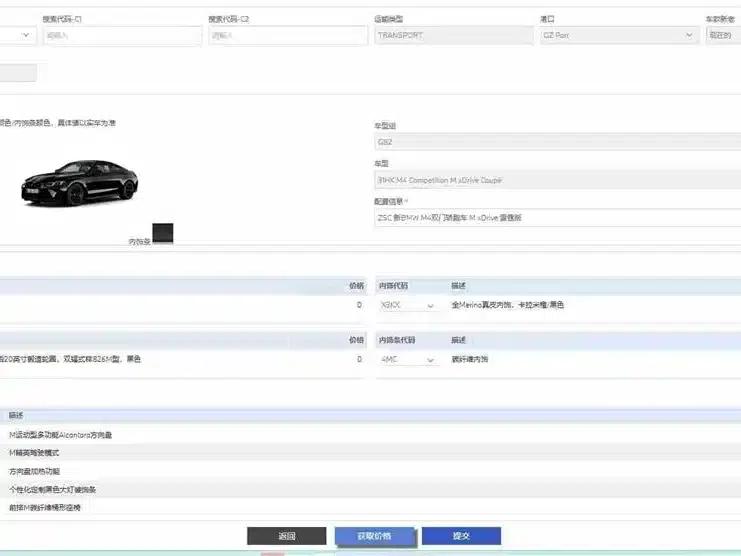Click the BMW M4 car thumbnail
This screenshot has width=741, height=556.
coord(79,182)
